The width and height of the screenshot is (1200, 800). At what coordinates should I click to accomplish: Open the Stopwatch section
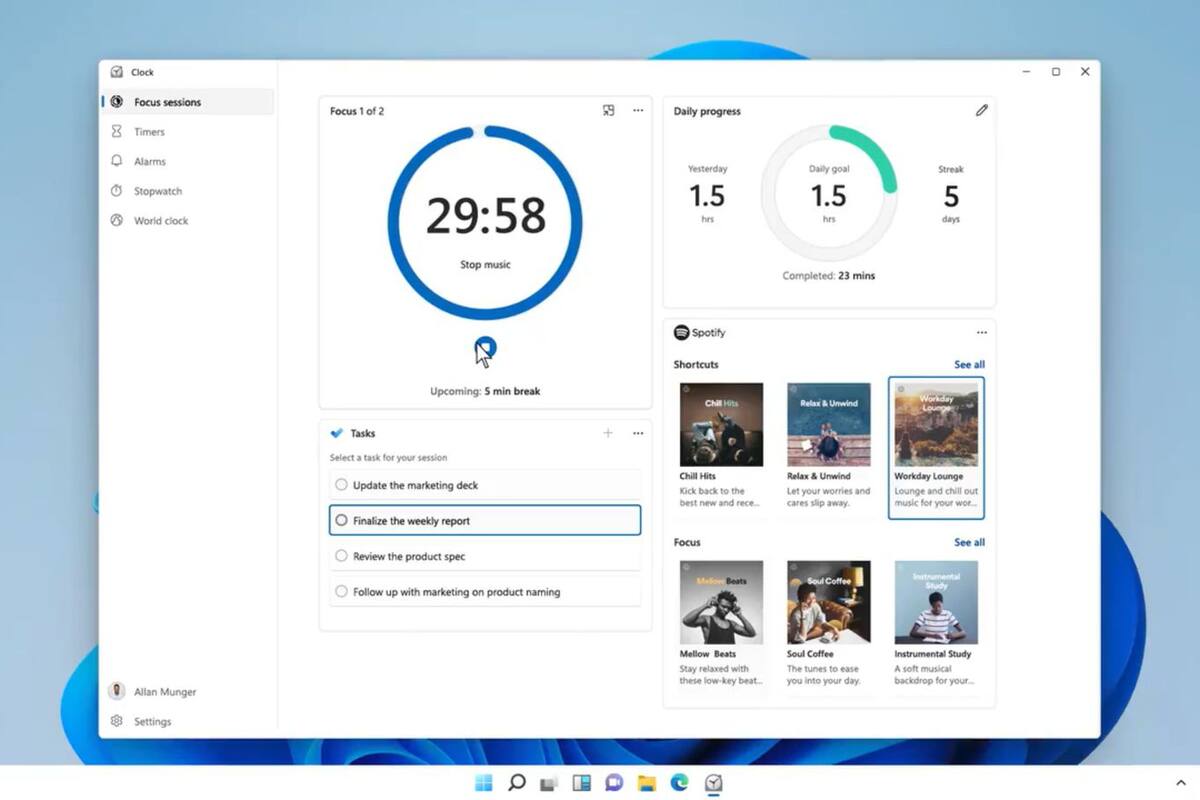click(160, 191)
